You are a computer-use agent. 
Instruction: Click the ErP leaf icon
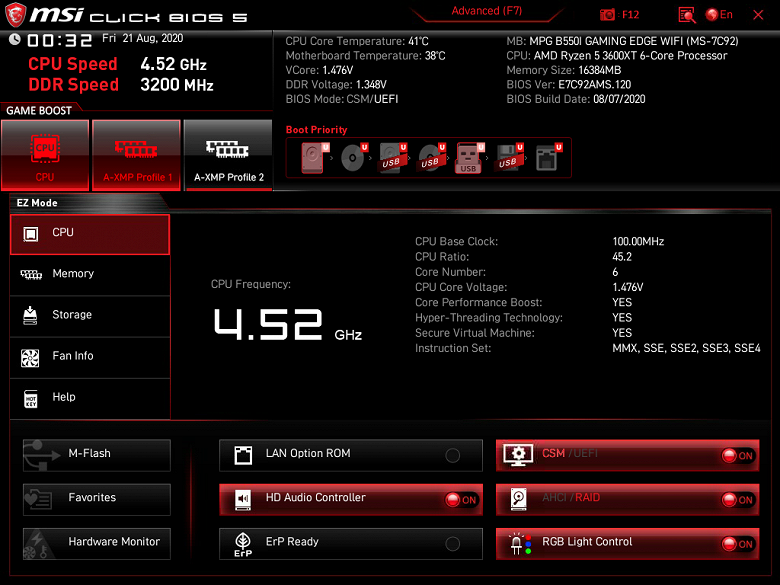click(243, 544)
